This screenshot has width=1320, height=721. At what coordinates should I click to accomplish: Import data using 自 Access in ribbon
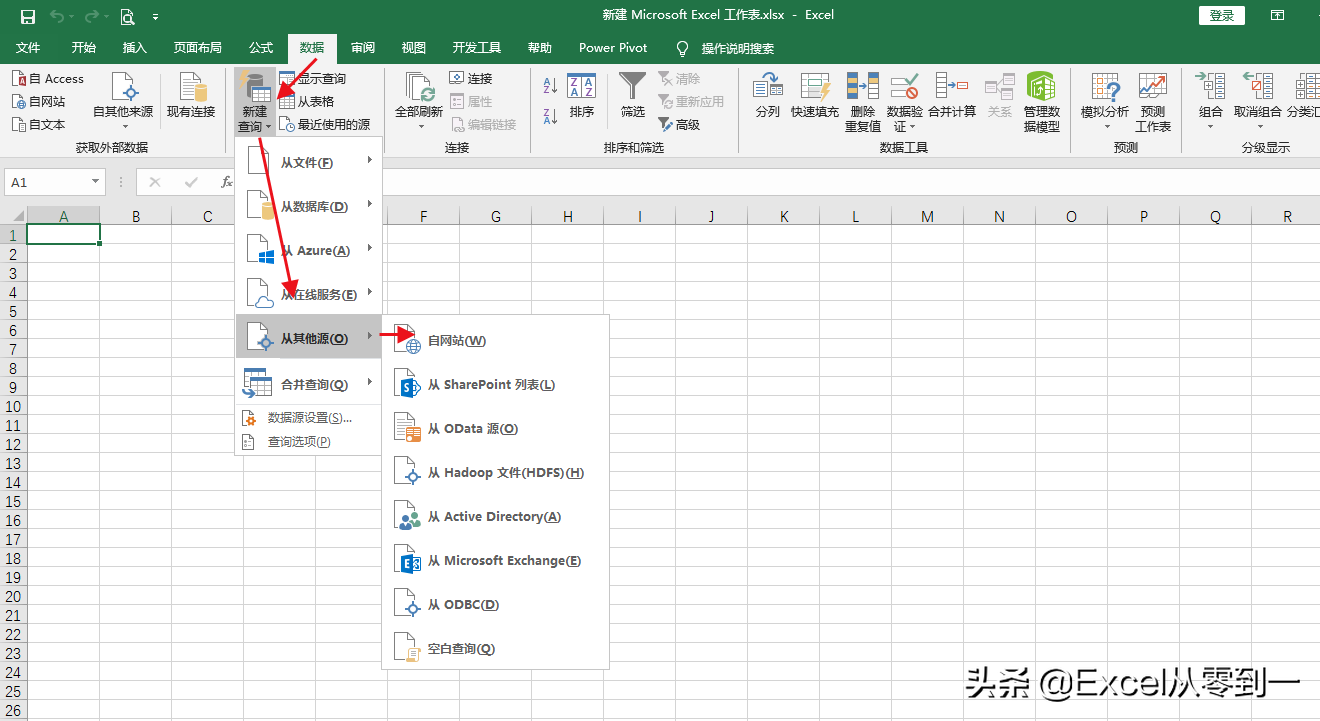click(x=48, y=79)
